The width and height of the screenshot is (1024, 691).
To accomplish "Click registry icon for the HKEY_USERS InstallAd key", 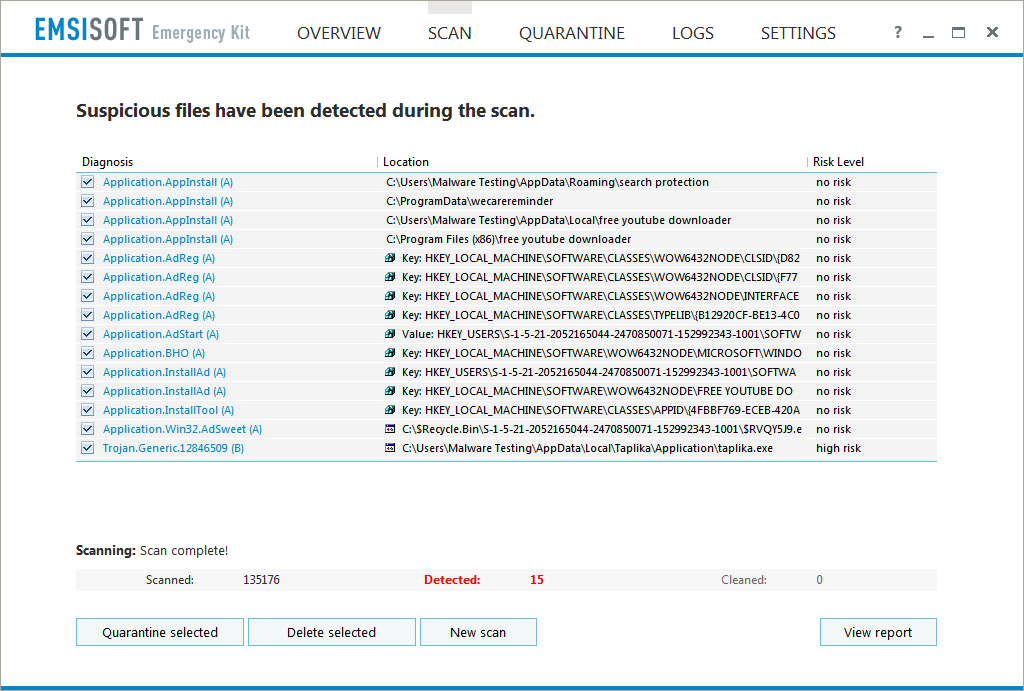I will click(x=390, y=372).
